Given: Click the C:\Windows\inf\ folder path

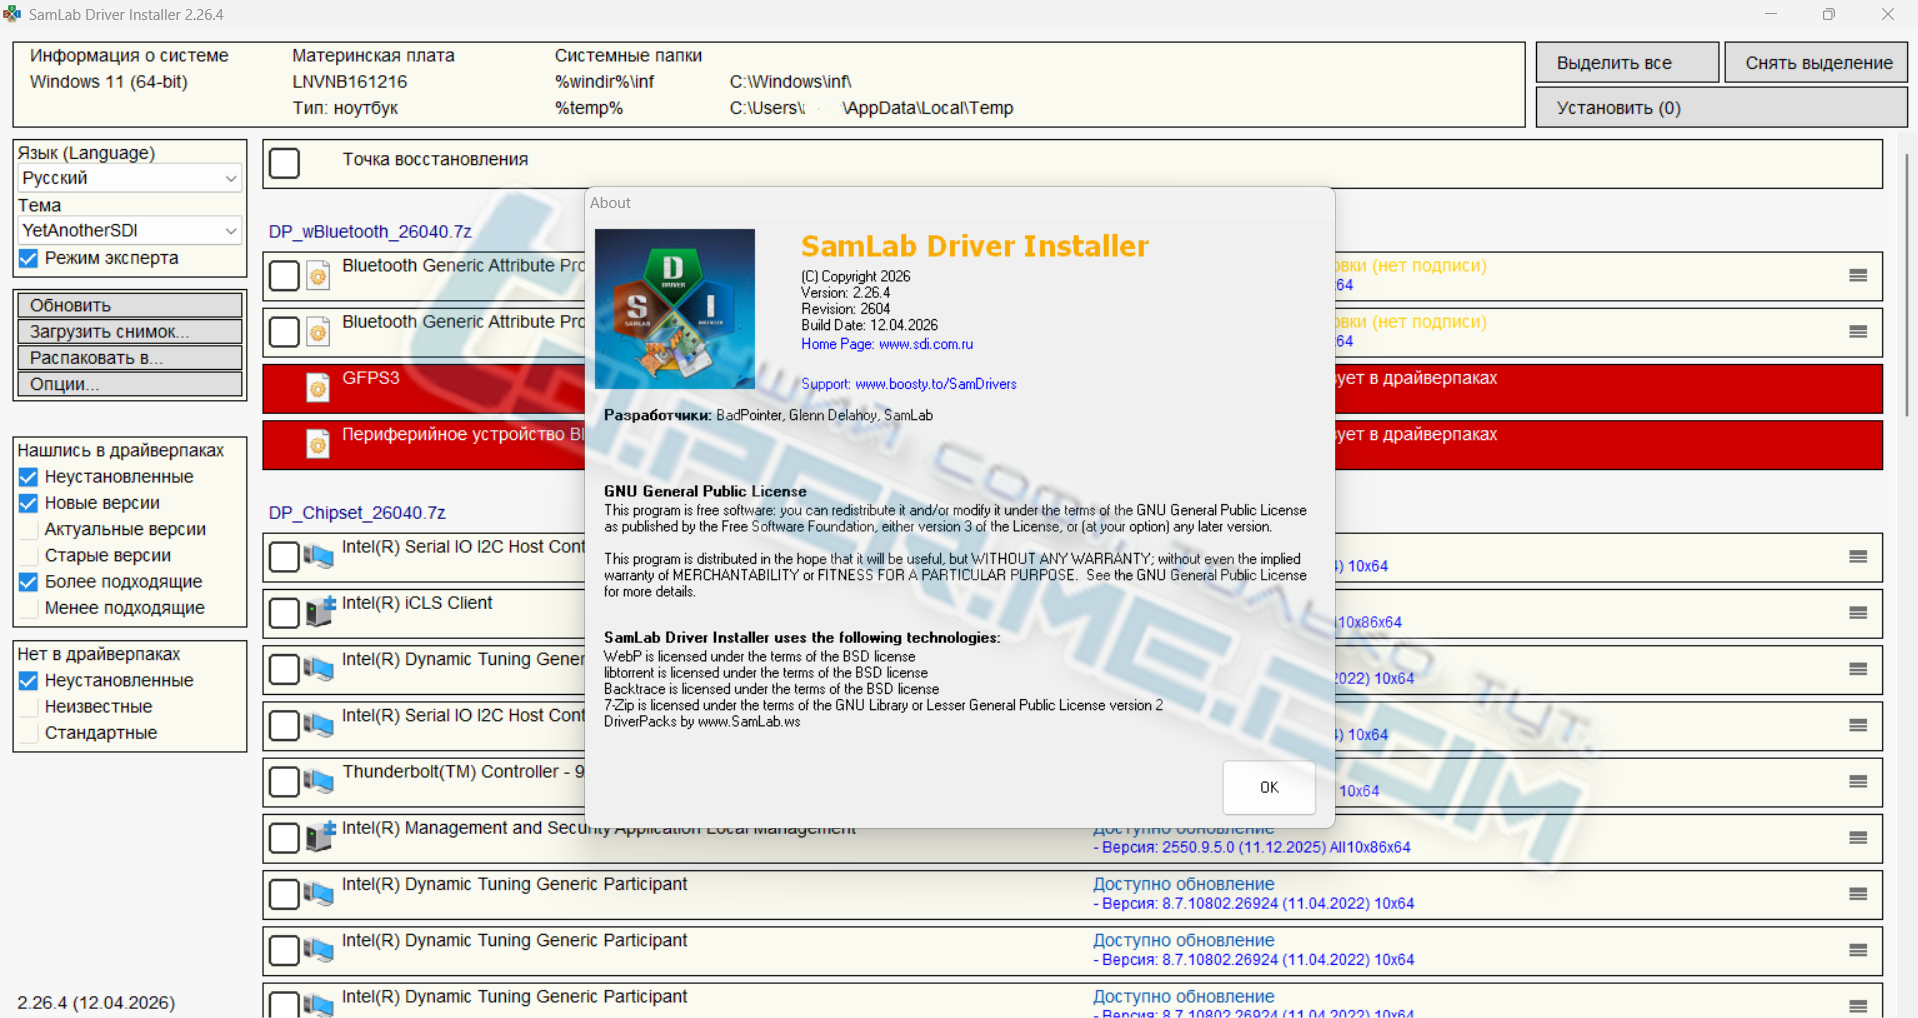Looking at the screenshot, I should 791,82.
